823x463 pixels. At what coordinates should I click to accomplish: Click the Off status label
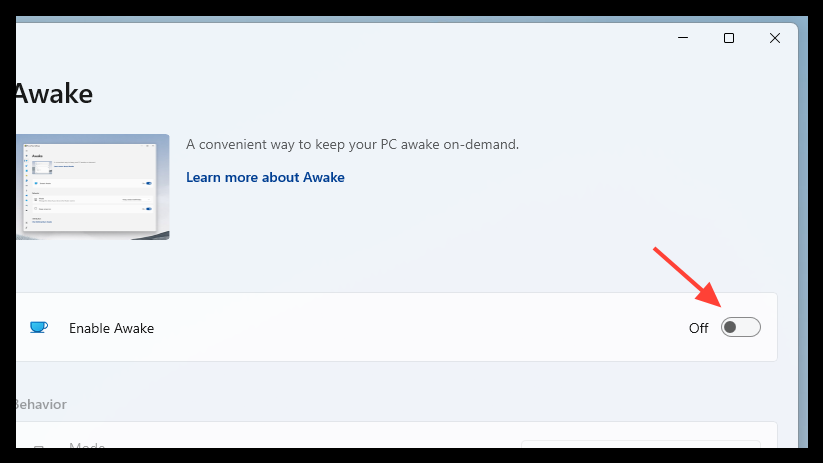(698, 328)
